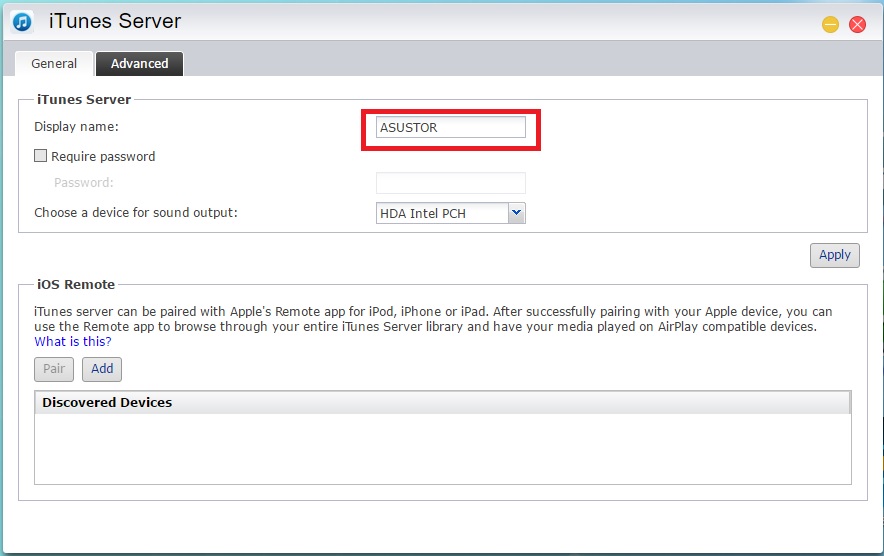Image resolution: width=884 pixels, height=556 pixels.
Task: Open the Advanced tab
Action: point(139,64)
